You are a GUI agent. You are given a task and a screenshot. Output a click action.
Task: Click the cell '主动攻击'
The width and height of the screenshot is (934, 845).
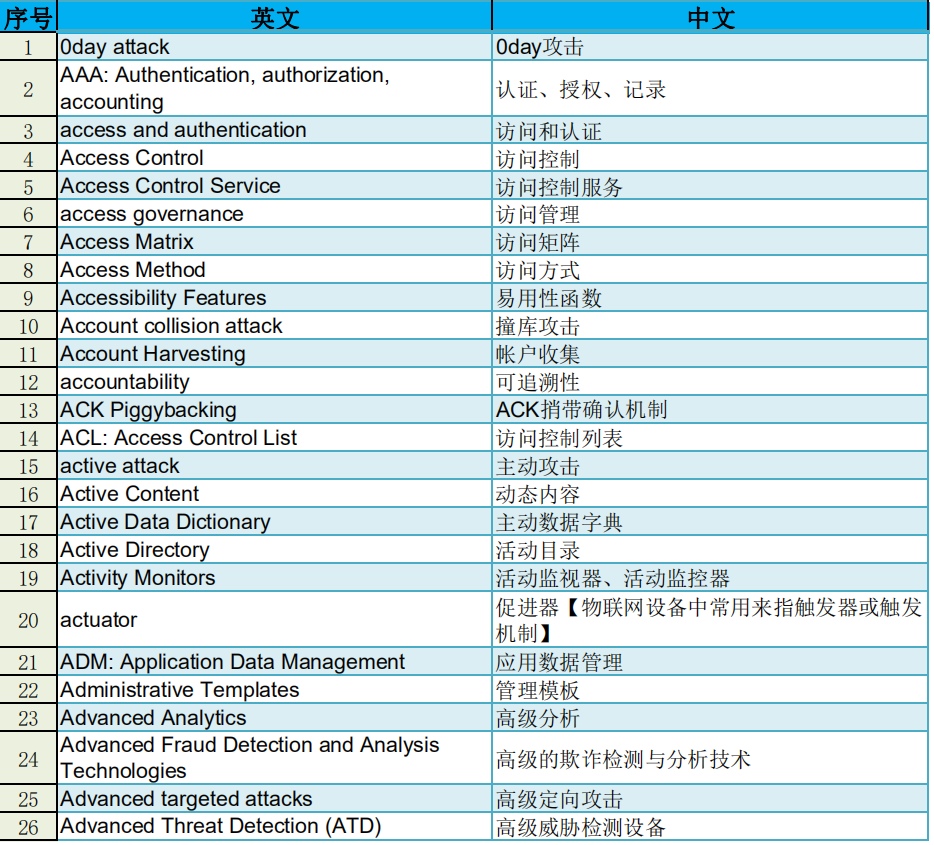click(x=710, y=466)
